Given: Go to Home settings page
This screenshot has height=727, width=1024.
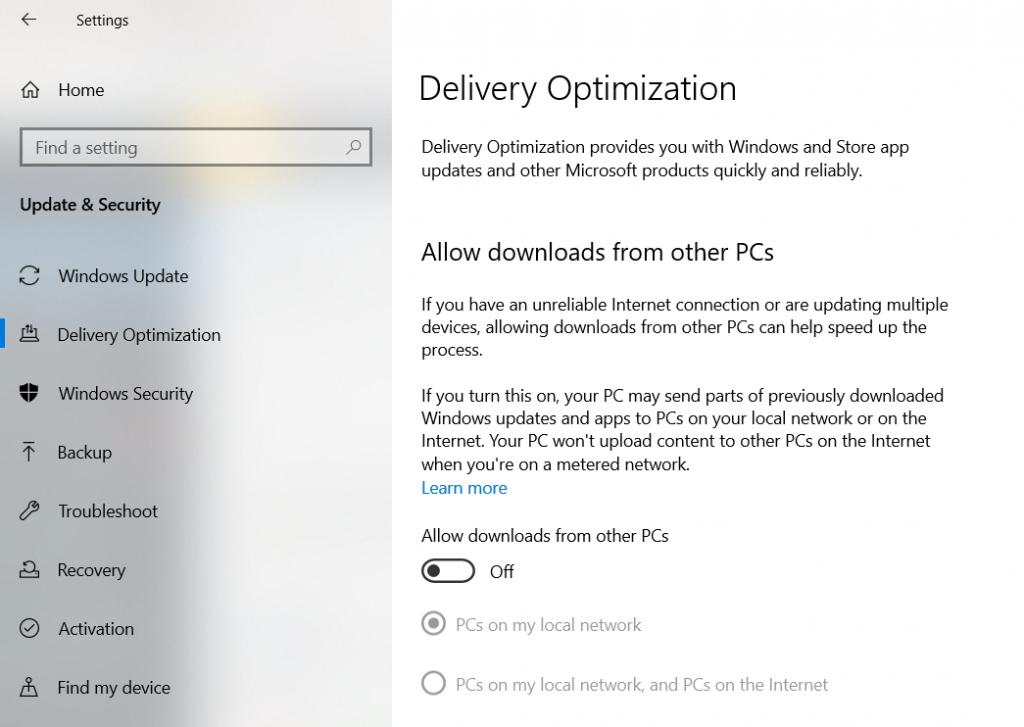Looking at the screenshot, I should coord(81,90).
